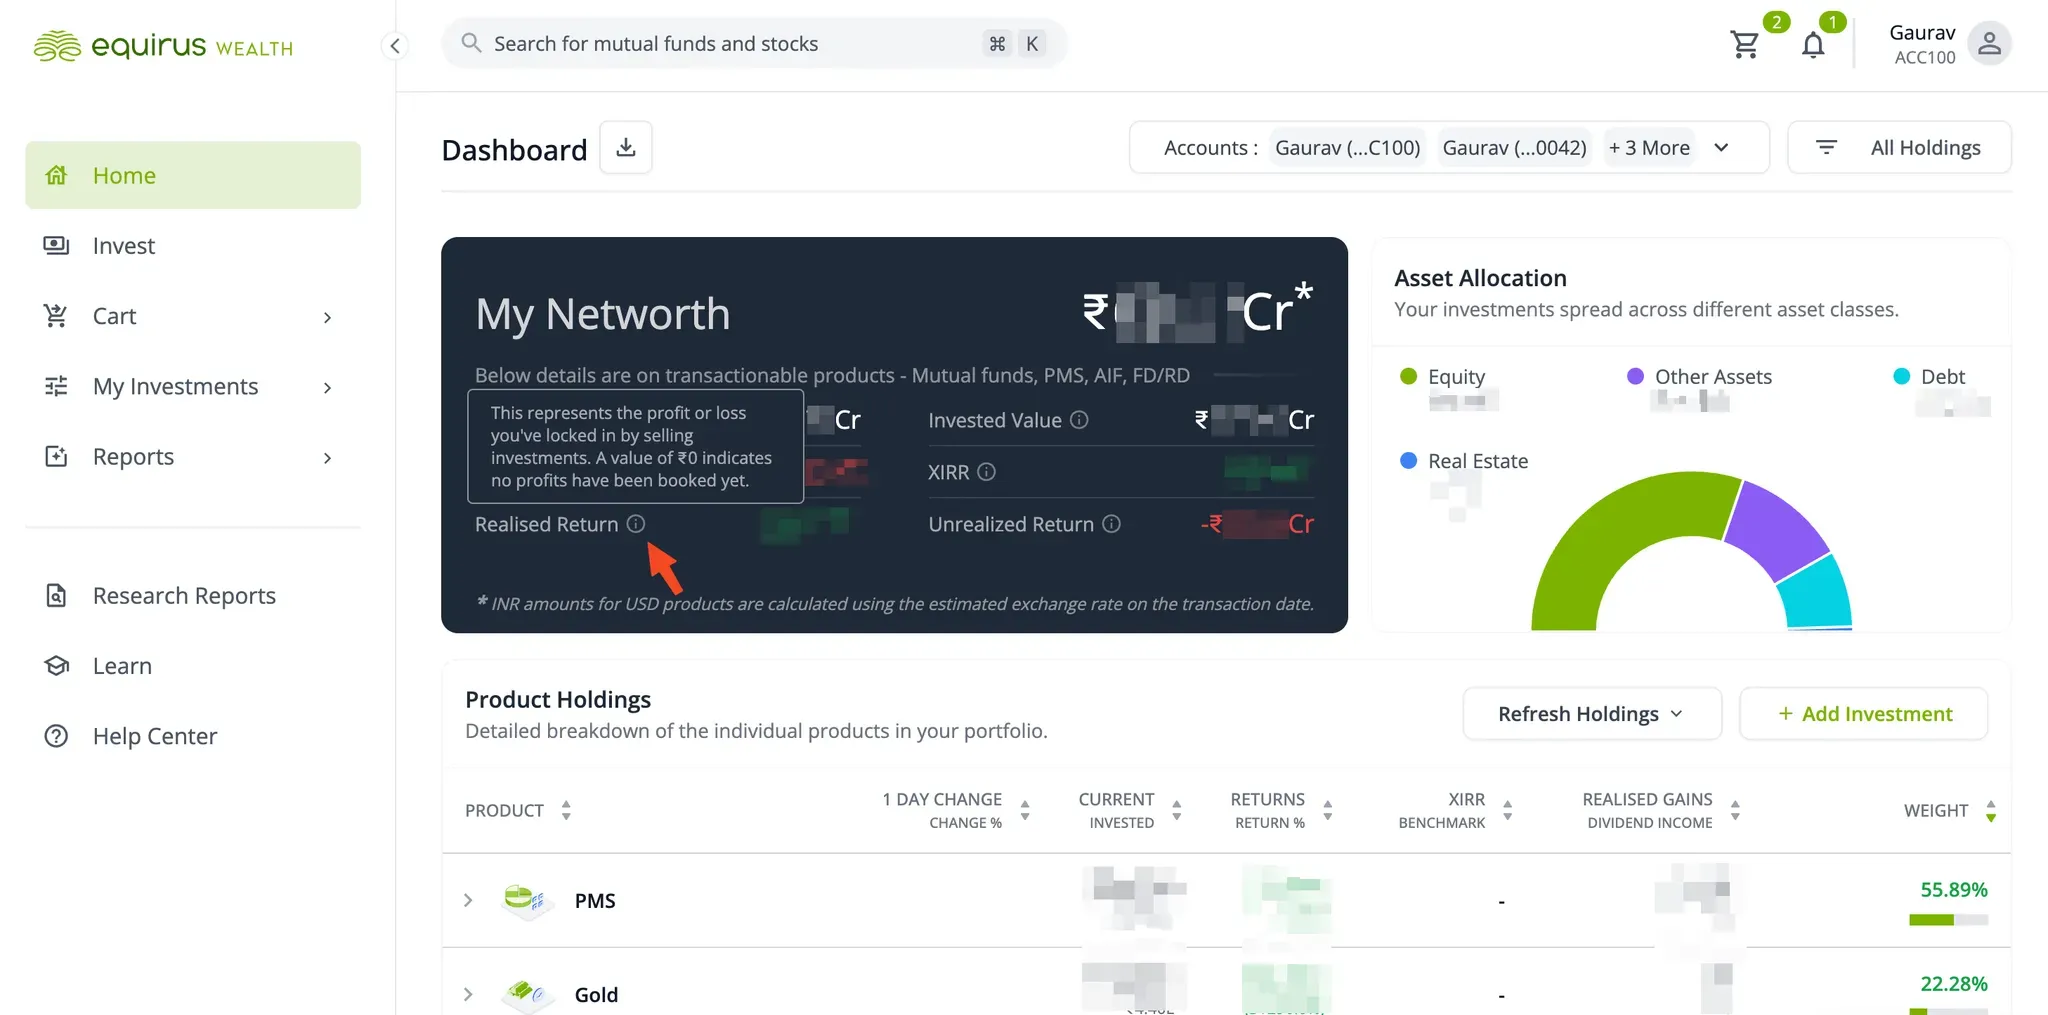This screenshot has height=1015, width=2048.
Task: Focus the mutual funds and stocks search
Action: [755, 43]
